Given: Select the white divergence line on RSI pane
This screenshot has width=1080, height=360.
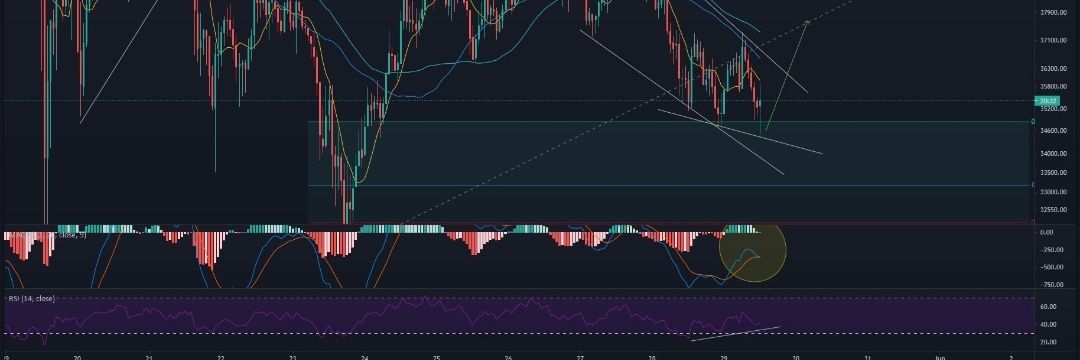Looking at the screenshot, I should (736, 333).
